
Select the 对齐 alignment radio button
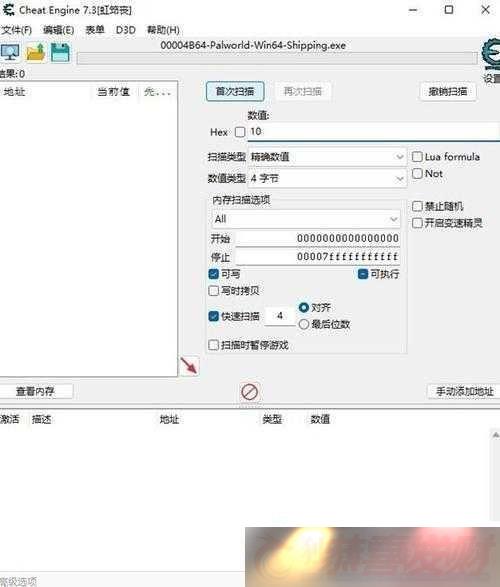coord(304,308)
